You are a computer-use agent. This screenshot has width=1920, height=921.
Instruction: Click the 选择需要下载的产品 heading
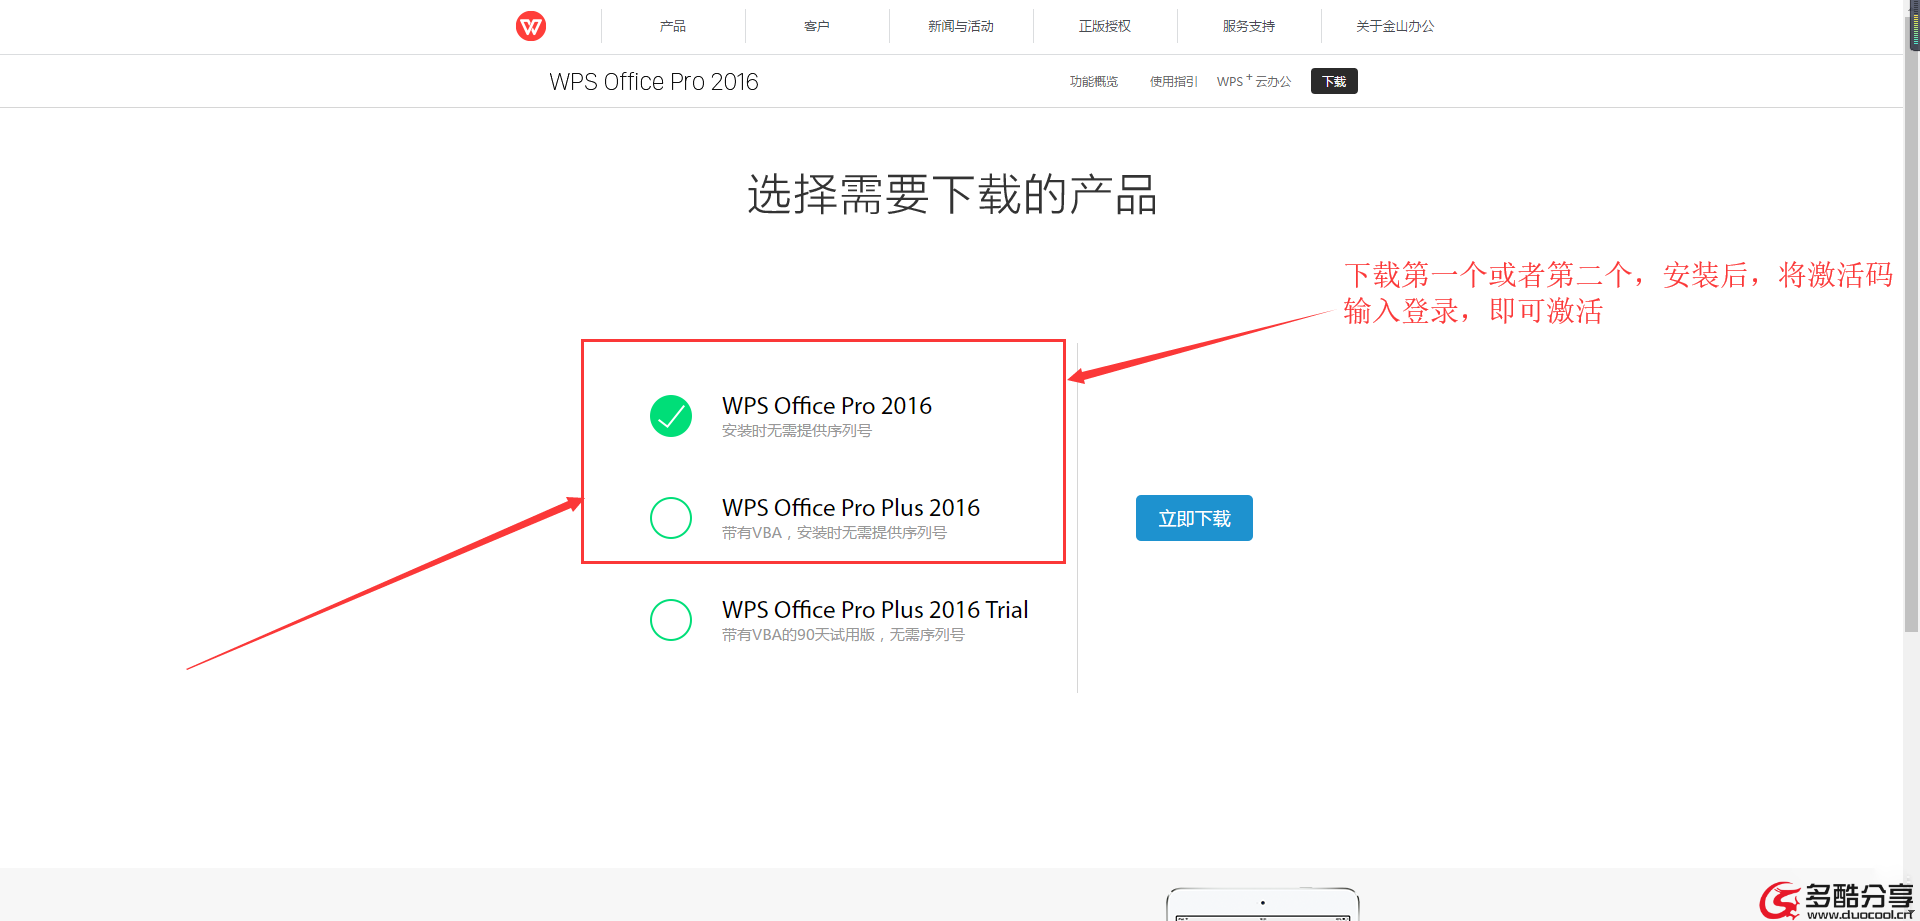(952, 194)
